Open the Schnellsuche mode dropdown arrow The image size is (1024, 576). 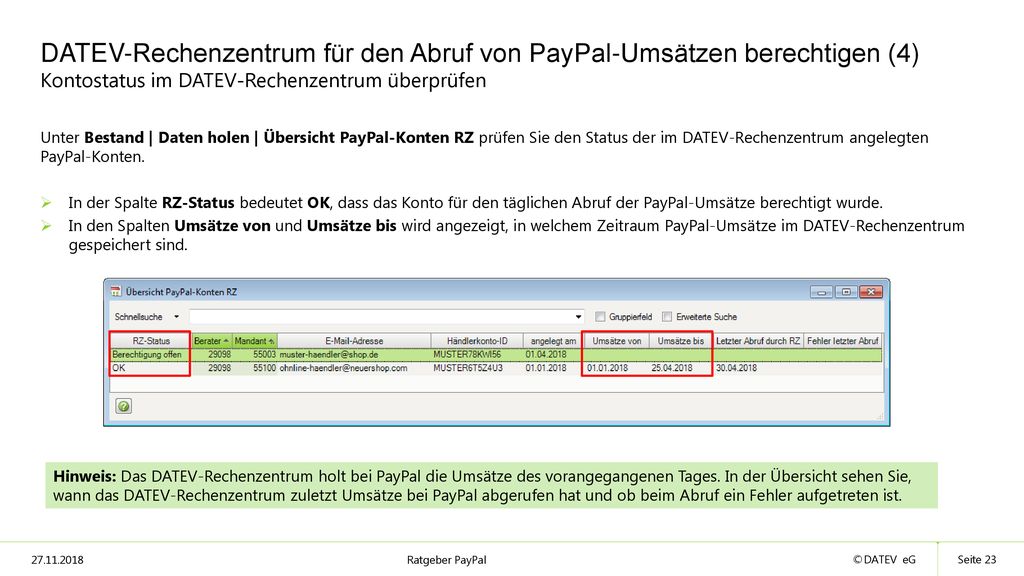point(176,317)
